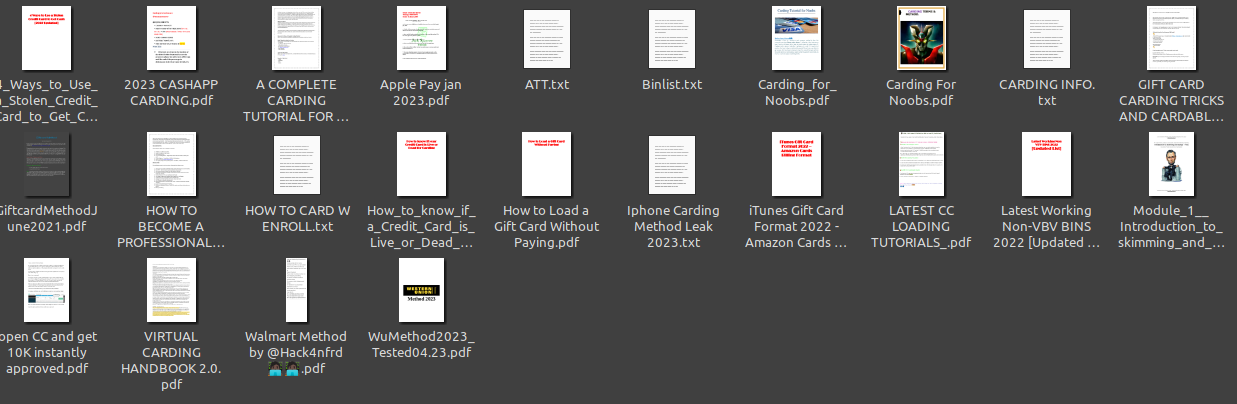Click the VIRTUAL CARDING HANDBOOK 2.0.pdf thumbnail
Screen dimensions: 1237x404
point(172,289)
